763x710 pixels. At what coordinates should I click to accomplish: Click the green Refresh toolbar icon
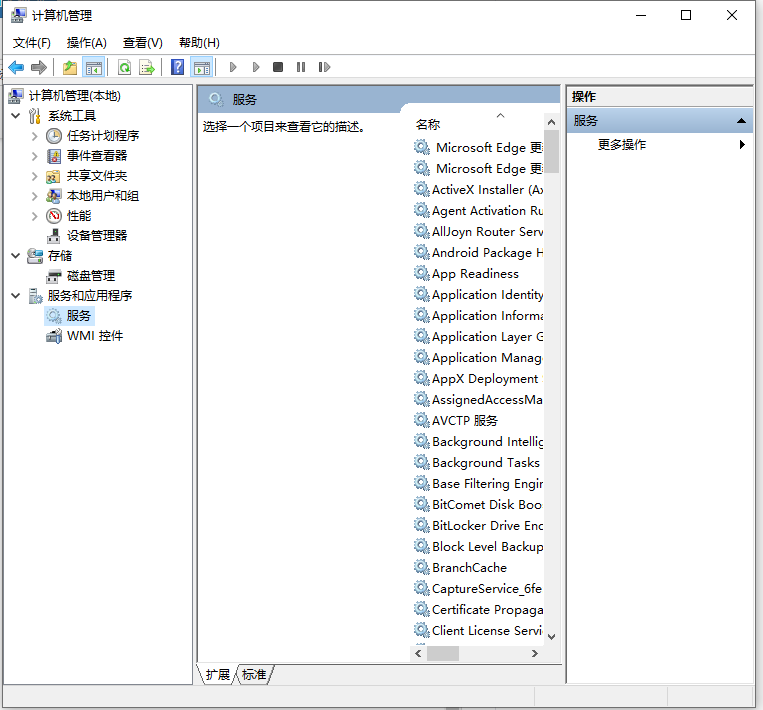pyautogui.click(x=124, y=67)
